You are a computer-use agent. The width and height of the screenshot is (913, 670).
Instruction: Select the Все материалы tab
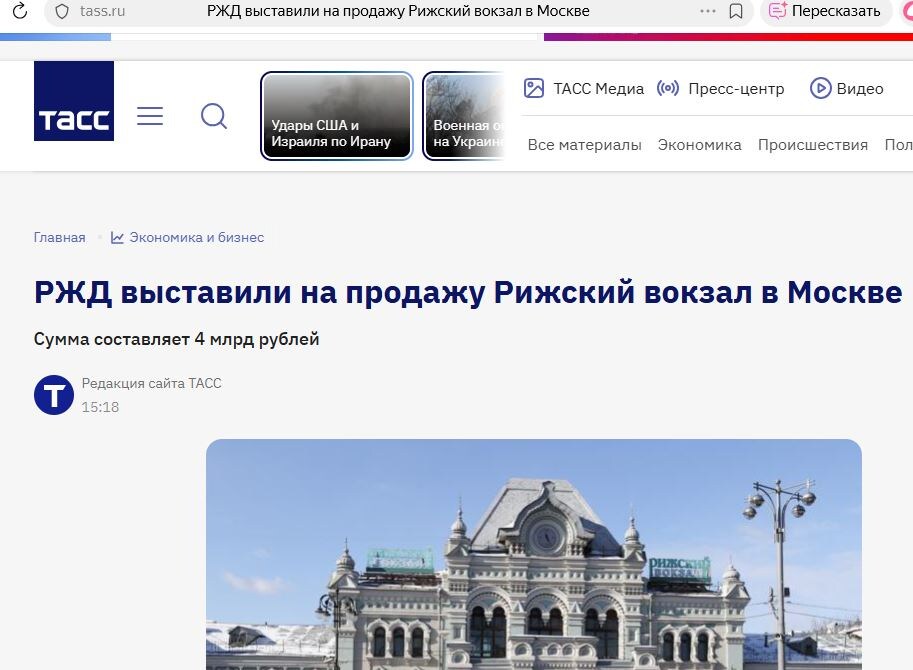585,145
